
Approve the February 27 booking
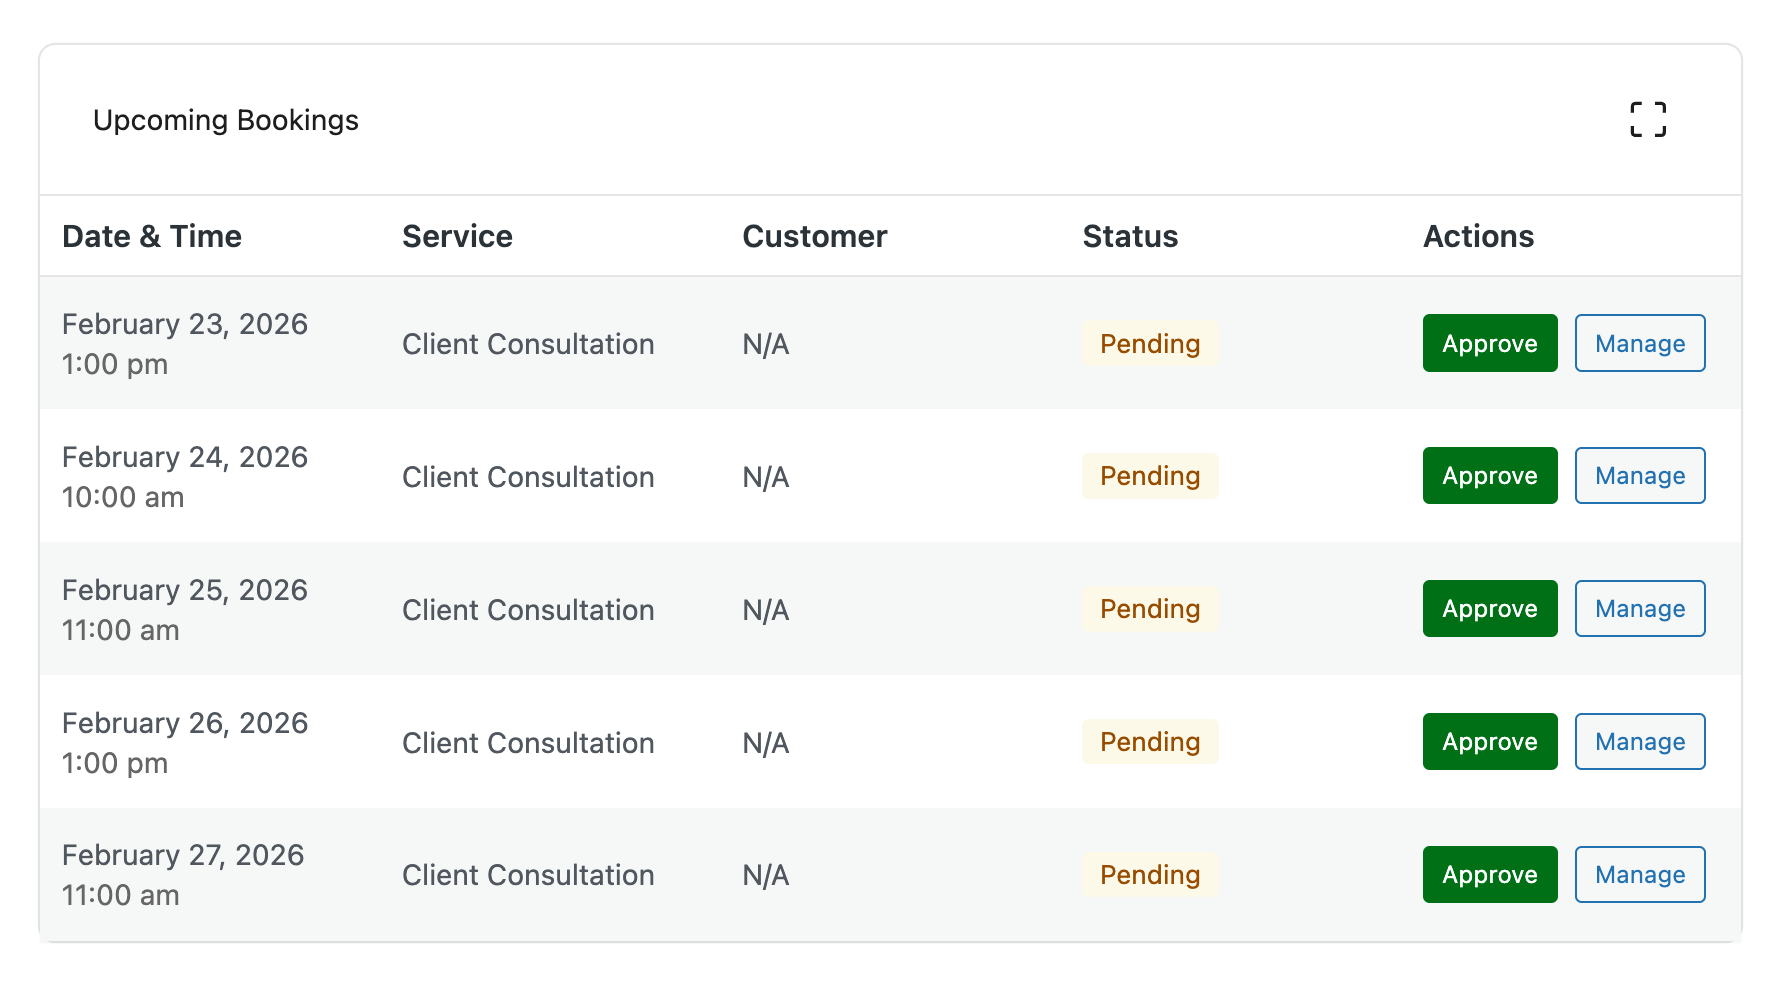pyautogui.click(x=1489, y=875)
